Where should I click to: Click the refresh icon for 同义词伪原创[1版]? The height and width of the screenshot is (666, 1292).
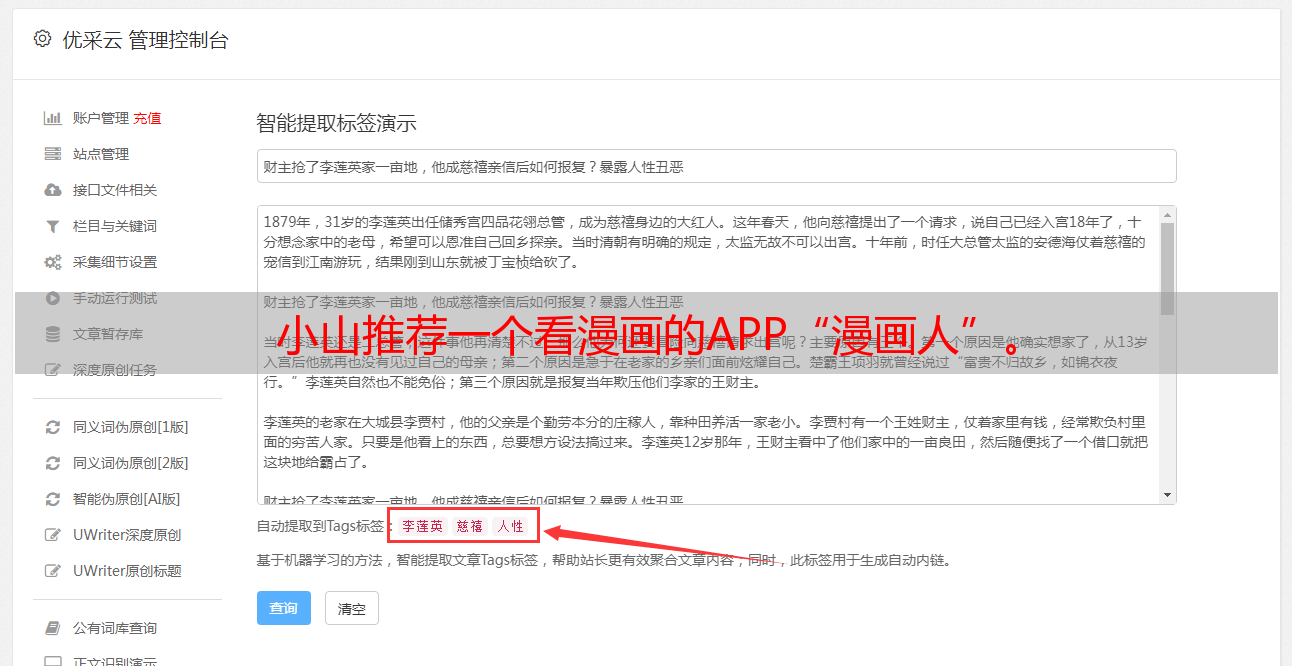53,427
